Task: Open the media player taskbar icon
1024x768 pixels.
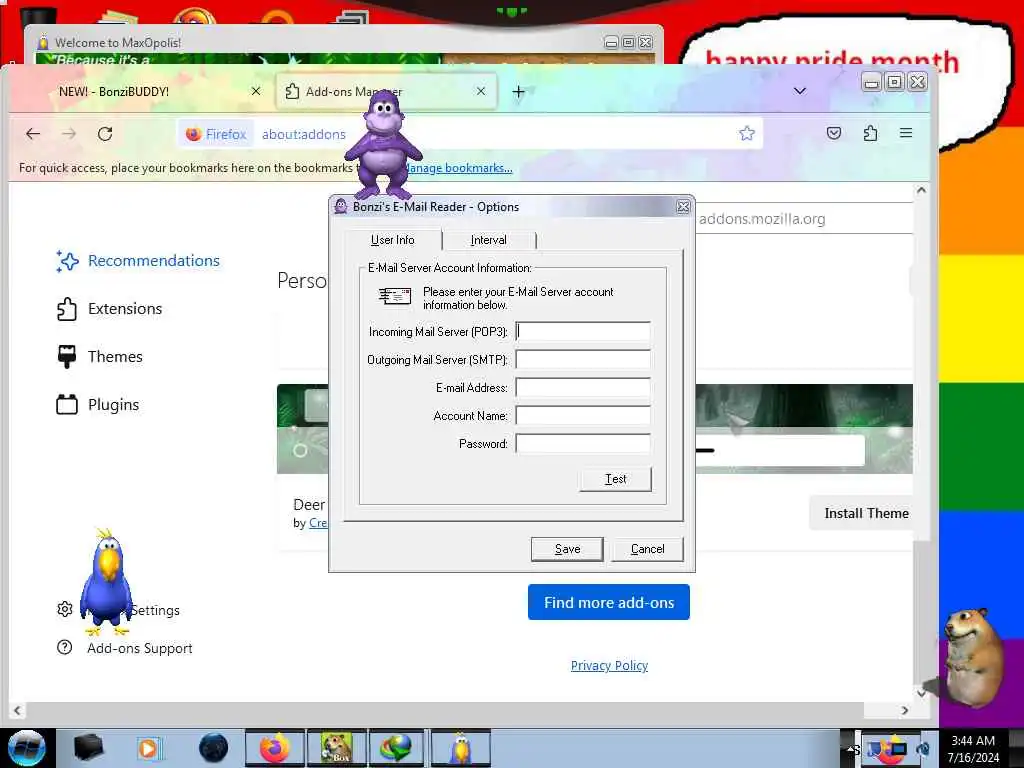Action: pyautogui.click(x=150, y=748)
